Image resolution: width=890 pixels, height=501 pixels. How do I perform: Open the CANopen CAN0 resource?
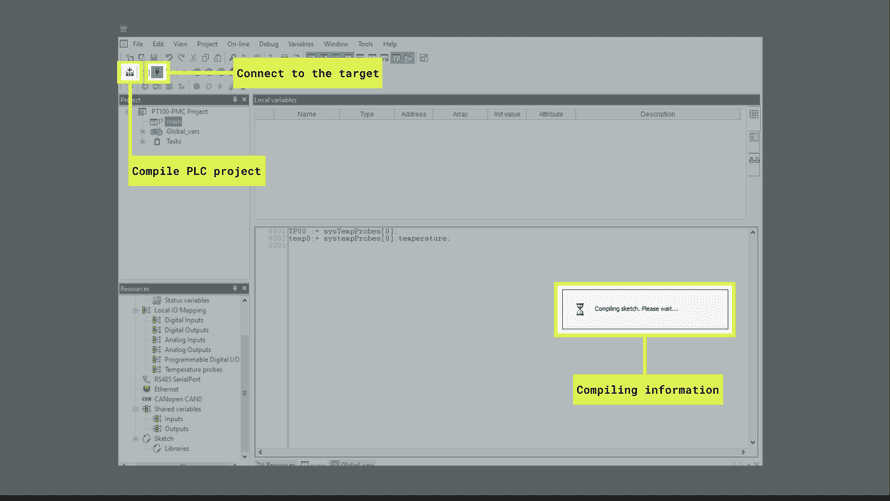pyautogui.click(x=177, y=399)
